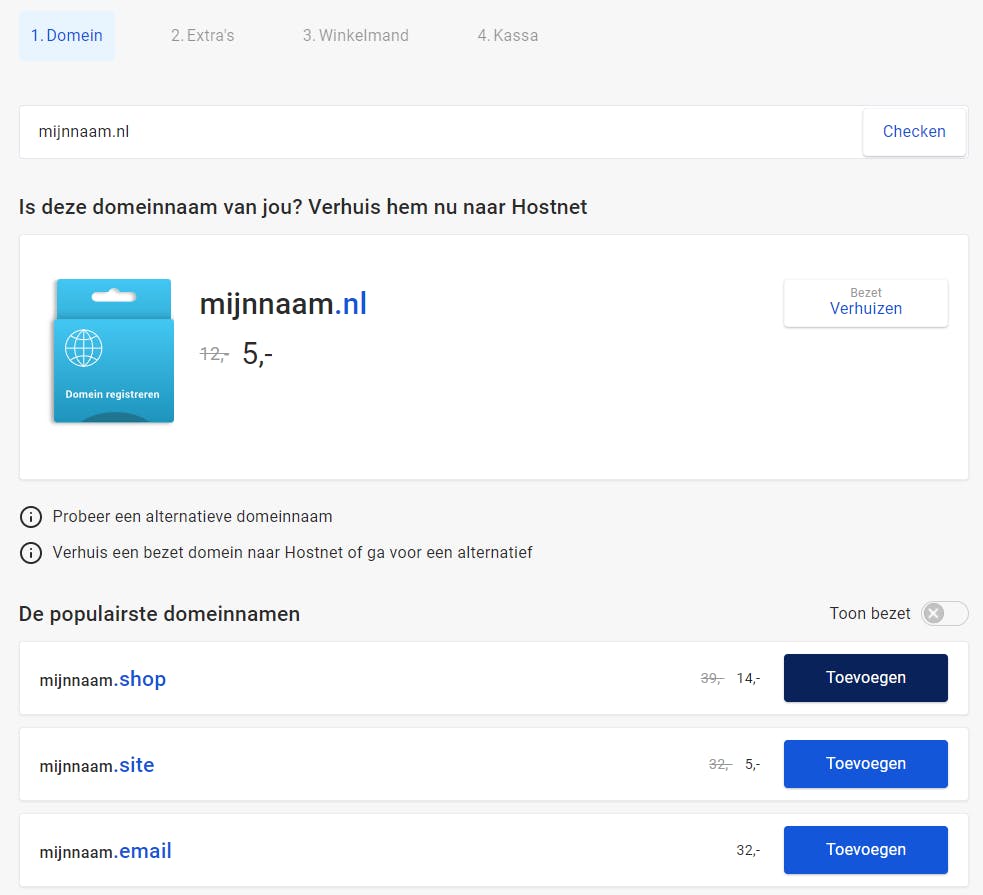This screenshot has width=983, height=895.
Task: Go to the '4. Kassa' step
Action: click(x=508, y=35)
